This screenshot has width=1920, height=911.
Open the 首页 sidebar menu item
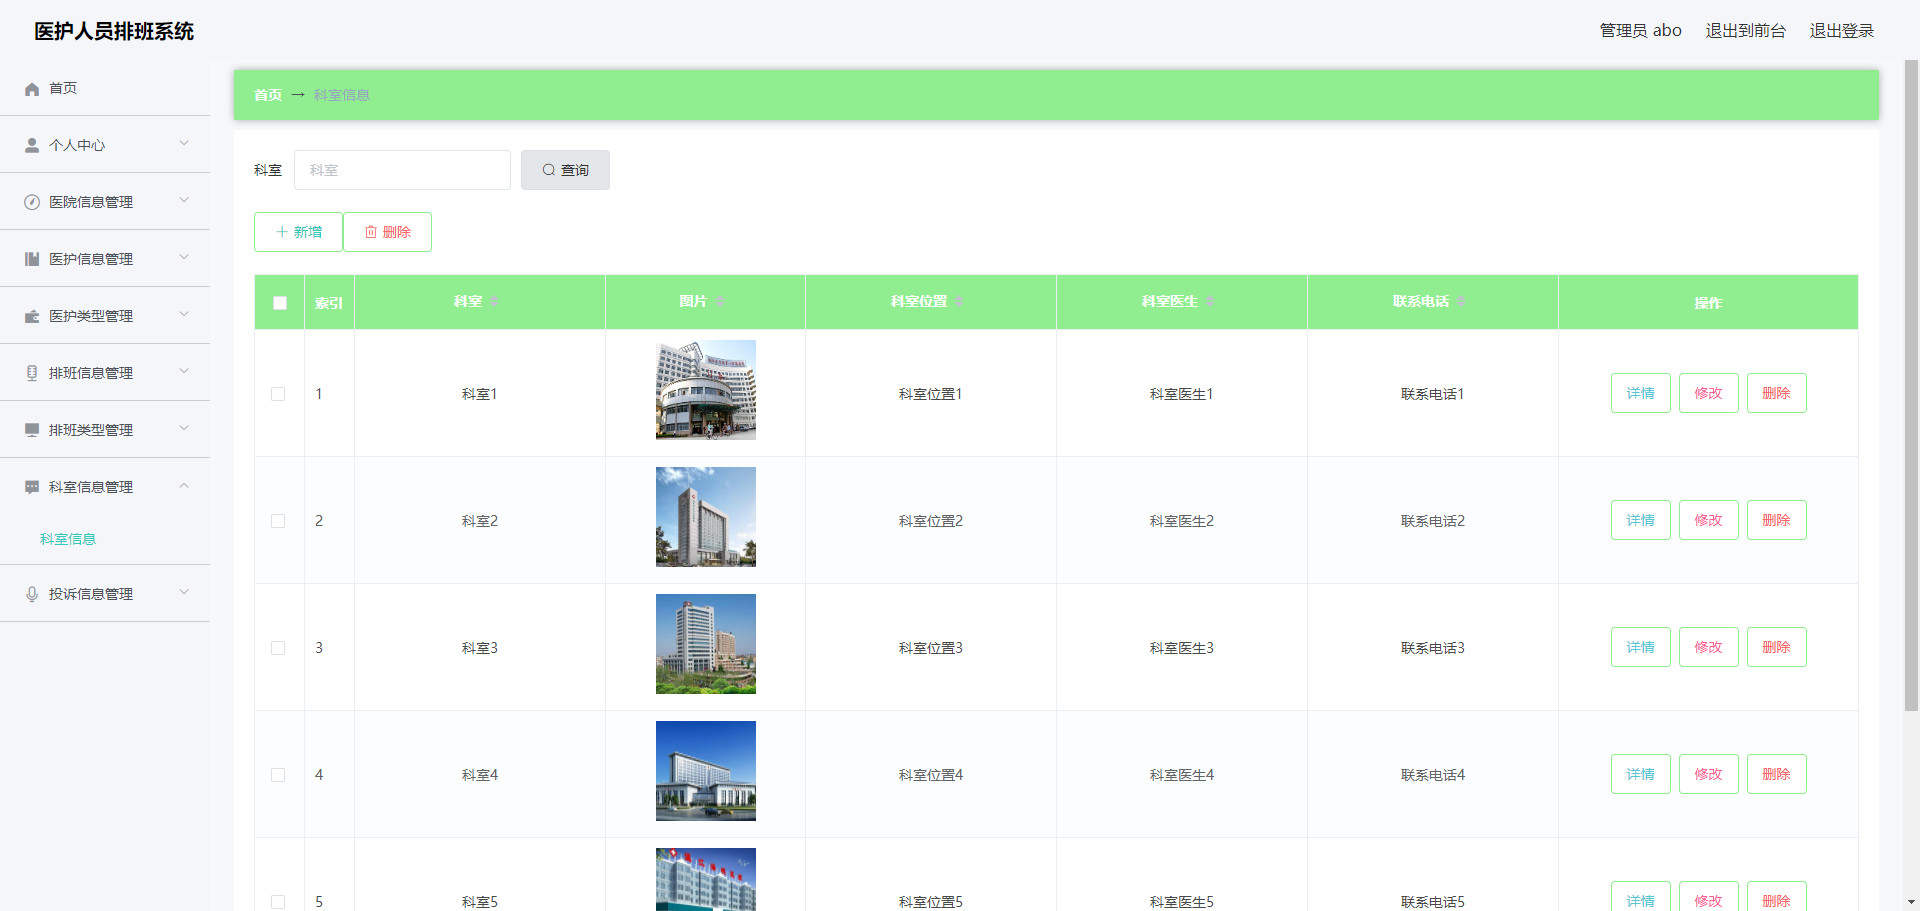(x=105, y=88)
